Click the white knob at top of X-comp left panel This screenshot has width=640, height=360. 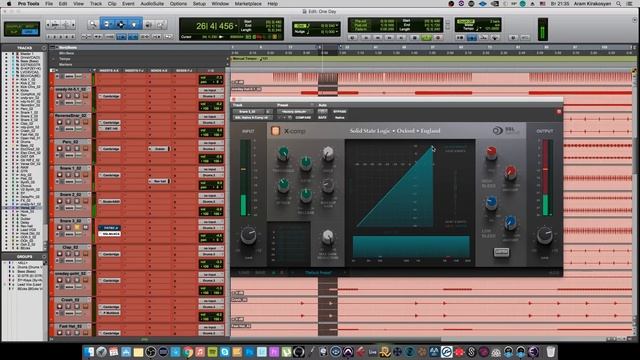coord(328,153)
